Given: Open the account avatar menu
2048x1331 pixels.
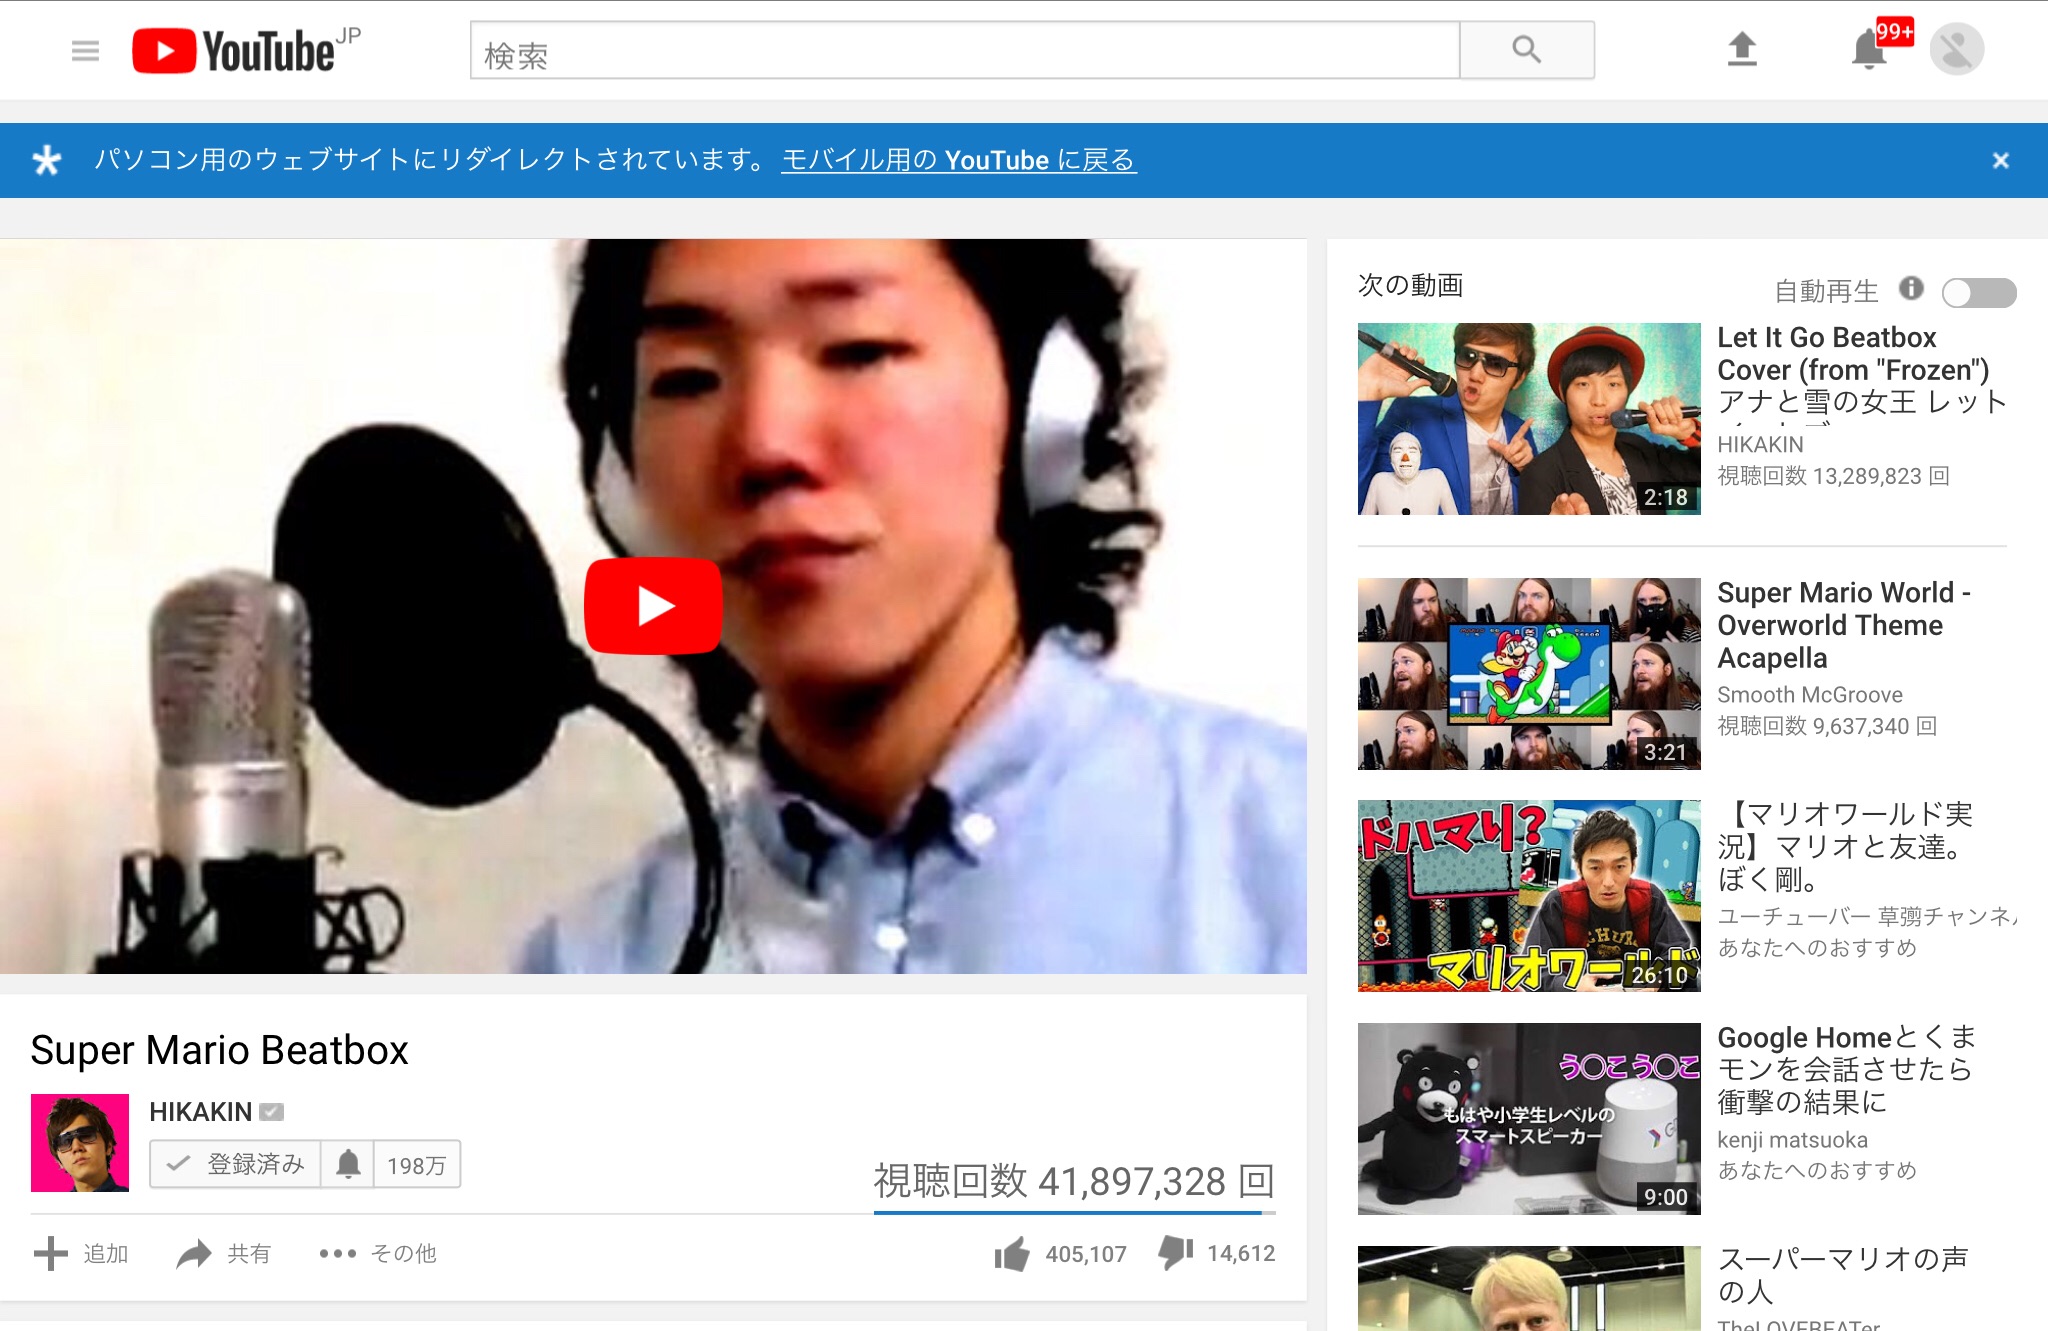Looking at the screenshot, I should [1956, 49].
